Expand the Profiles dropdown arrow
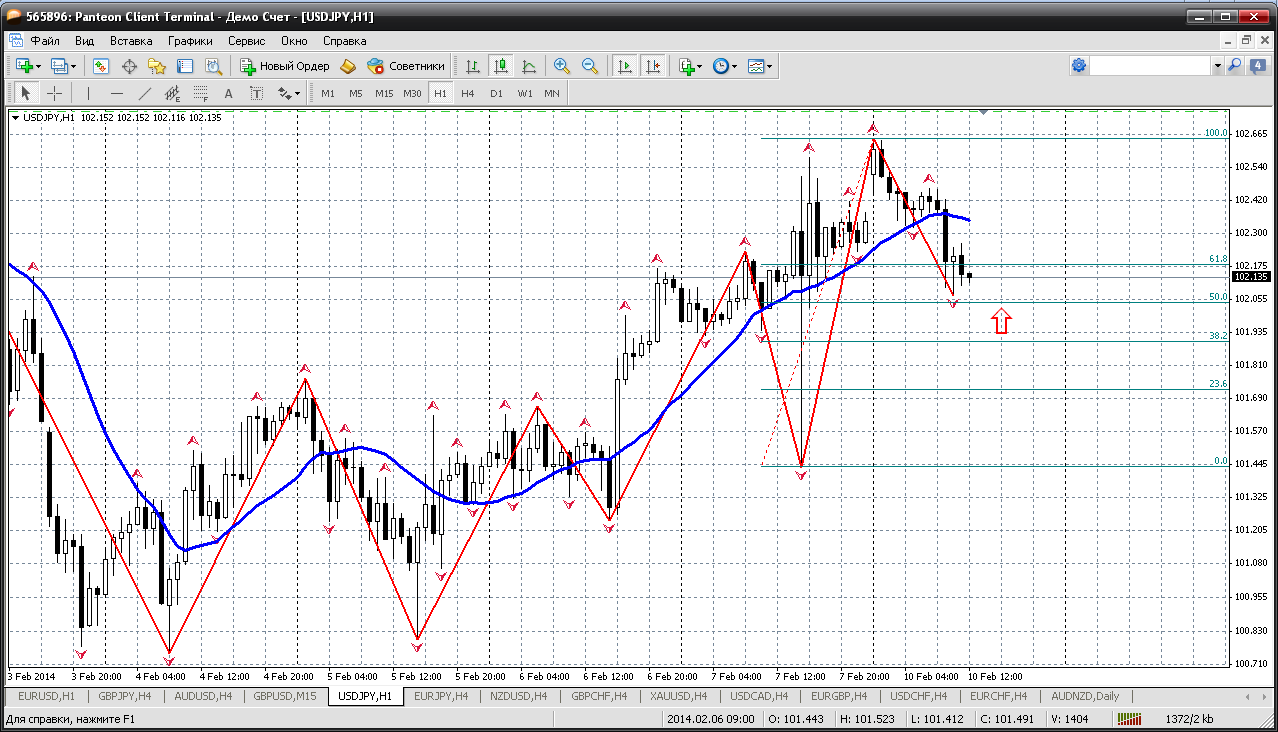This screenshot has height=732, width=1278. [73, 66]
